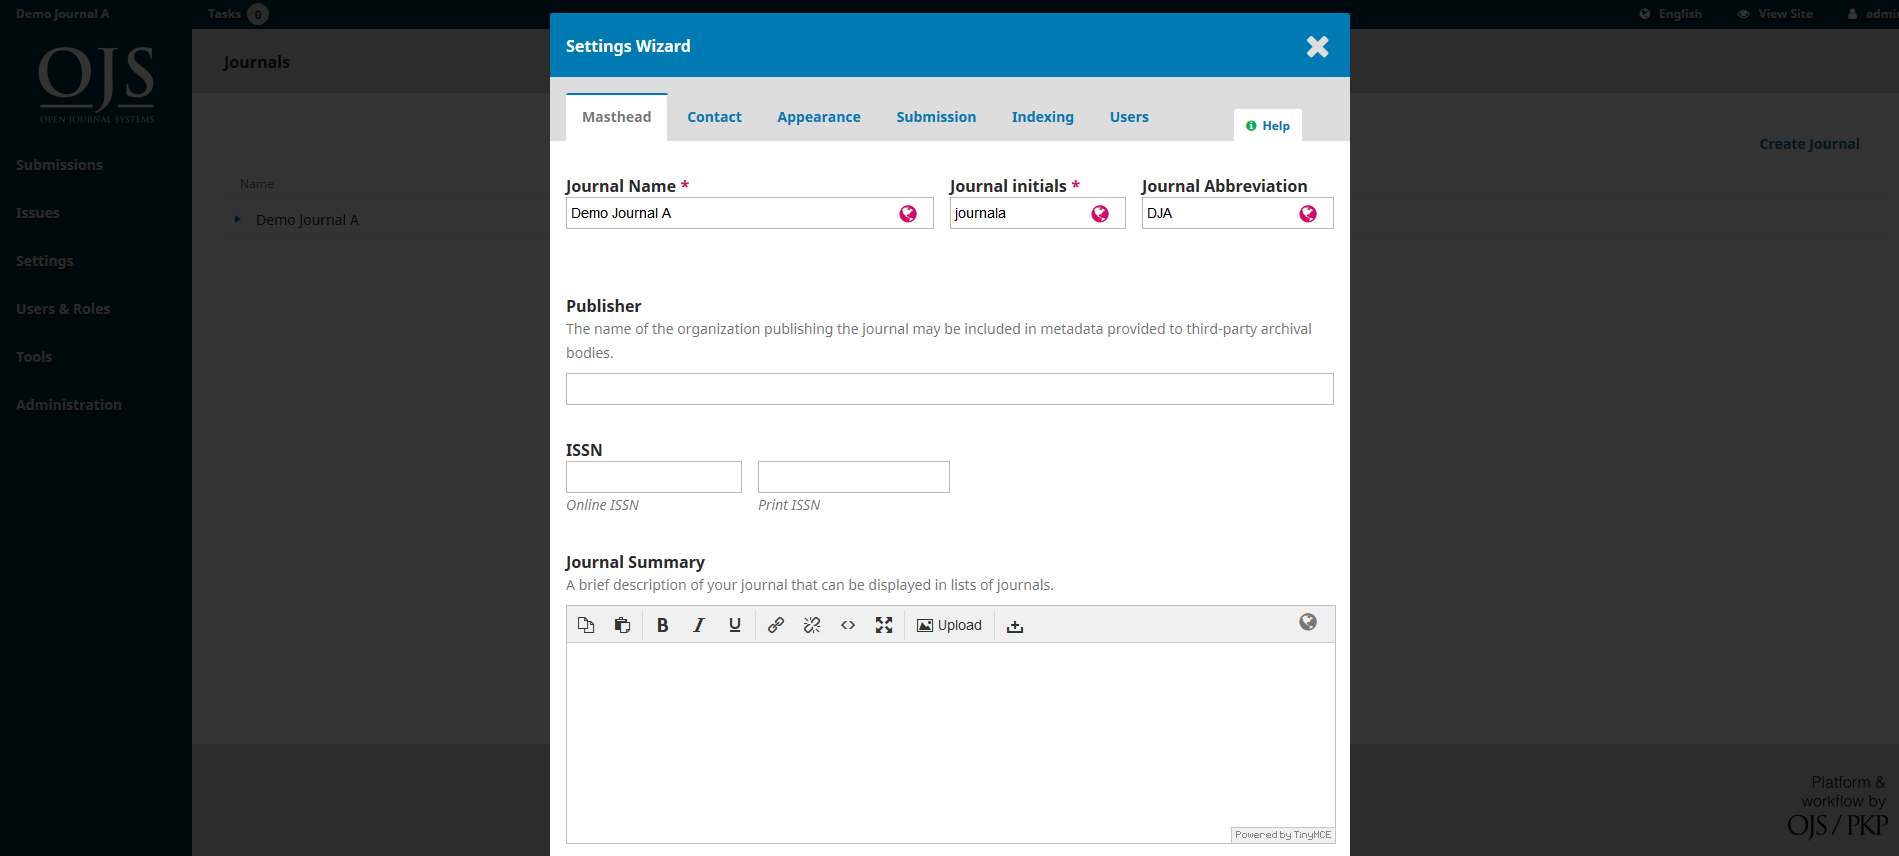Screen dimensions: 1899x856
Task: Click the View Site link
Action: (x=1776, y=14)
